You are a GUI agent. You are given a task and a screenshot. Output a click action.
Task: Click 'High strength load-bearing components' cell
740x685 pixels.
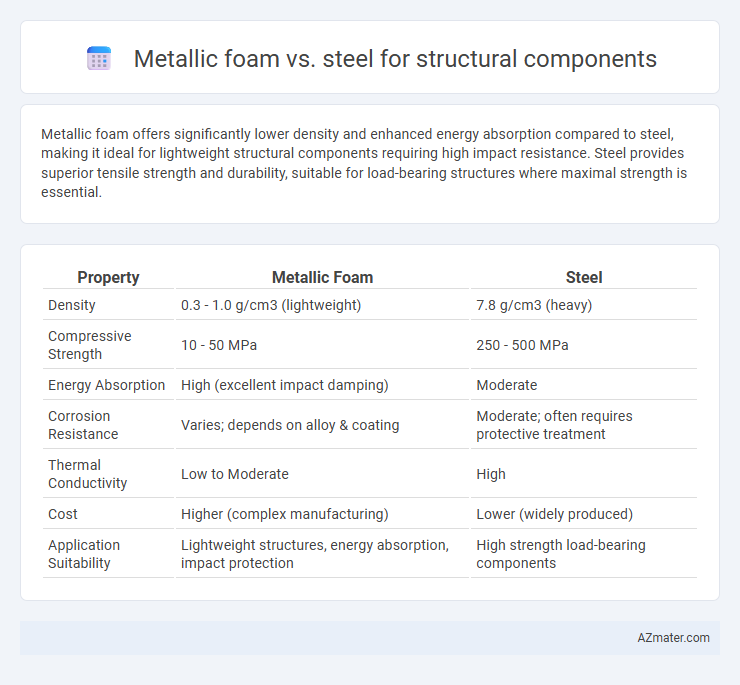tap(561, 554)
